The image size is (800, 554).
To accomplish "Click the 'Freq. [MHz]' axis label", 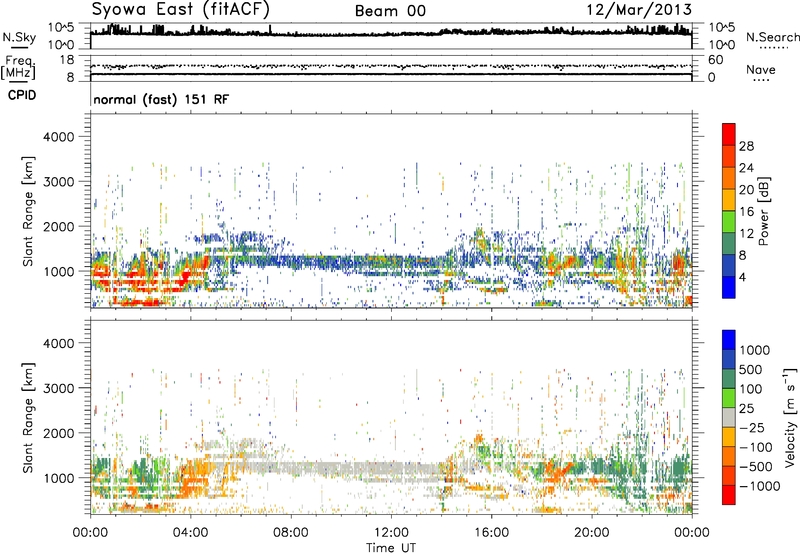I will coord(18,68).
